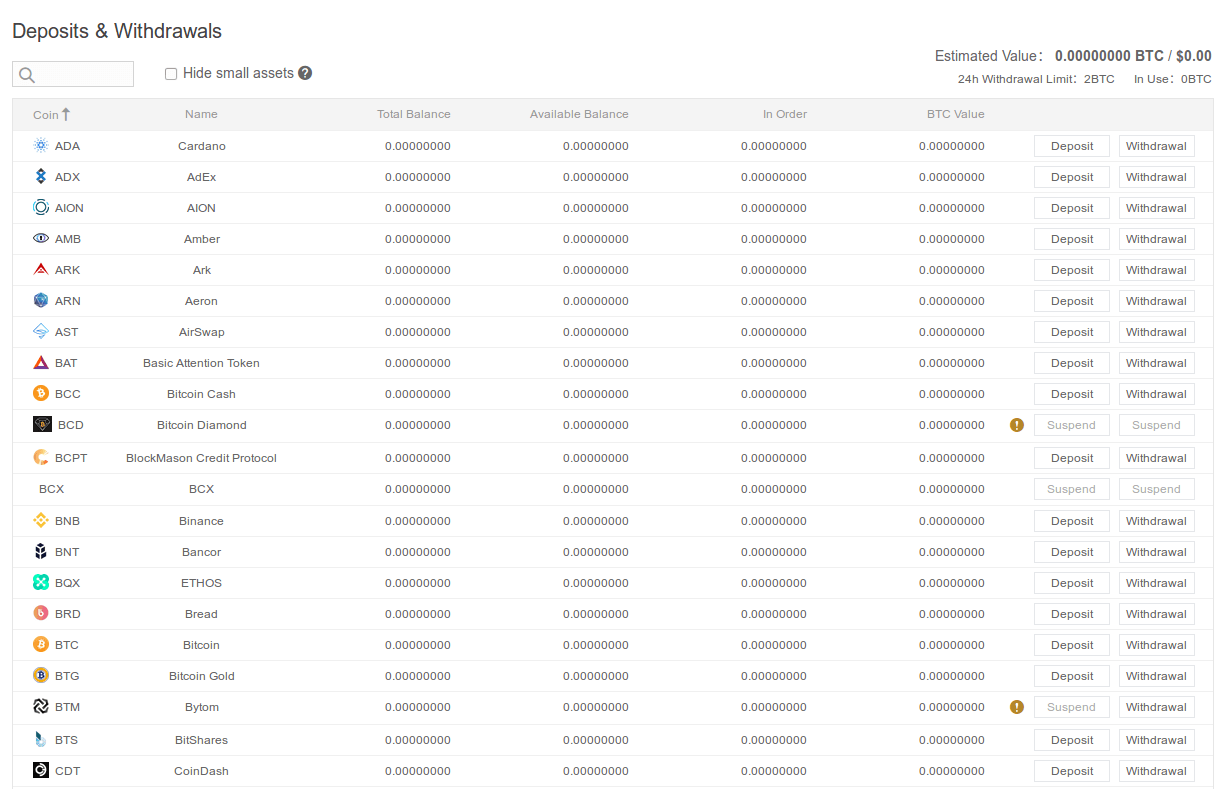The width and height of the screenshot is (1227, 789).
Task: Click Deposit for AION
Action: click(1072, 208)
